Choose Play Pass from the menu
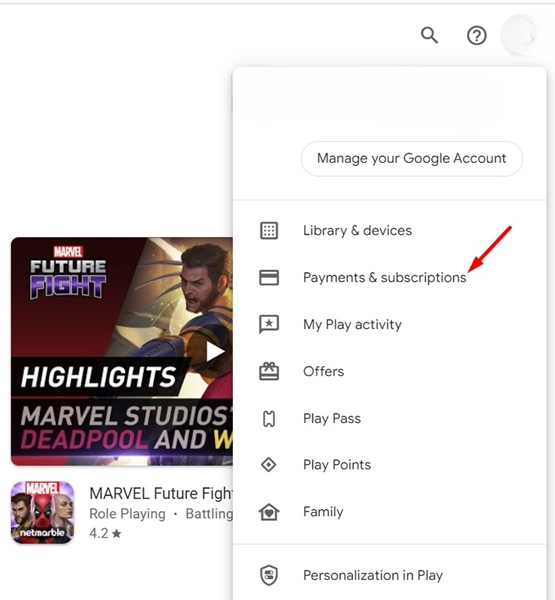This screenshot has width=555, height=600. click(x=390, y=418)
